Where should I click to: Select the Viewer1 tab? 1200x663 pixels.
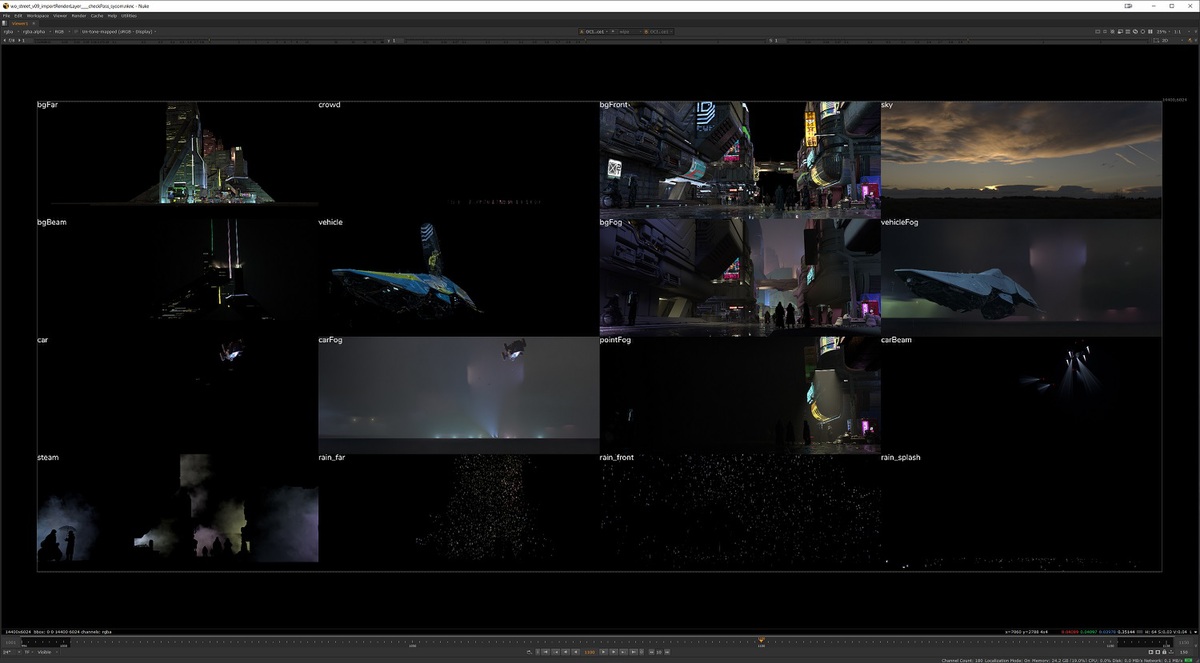[20, 23]
